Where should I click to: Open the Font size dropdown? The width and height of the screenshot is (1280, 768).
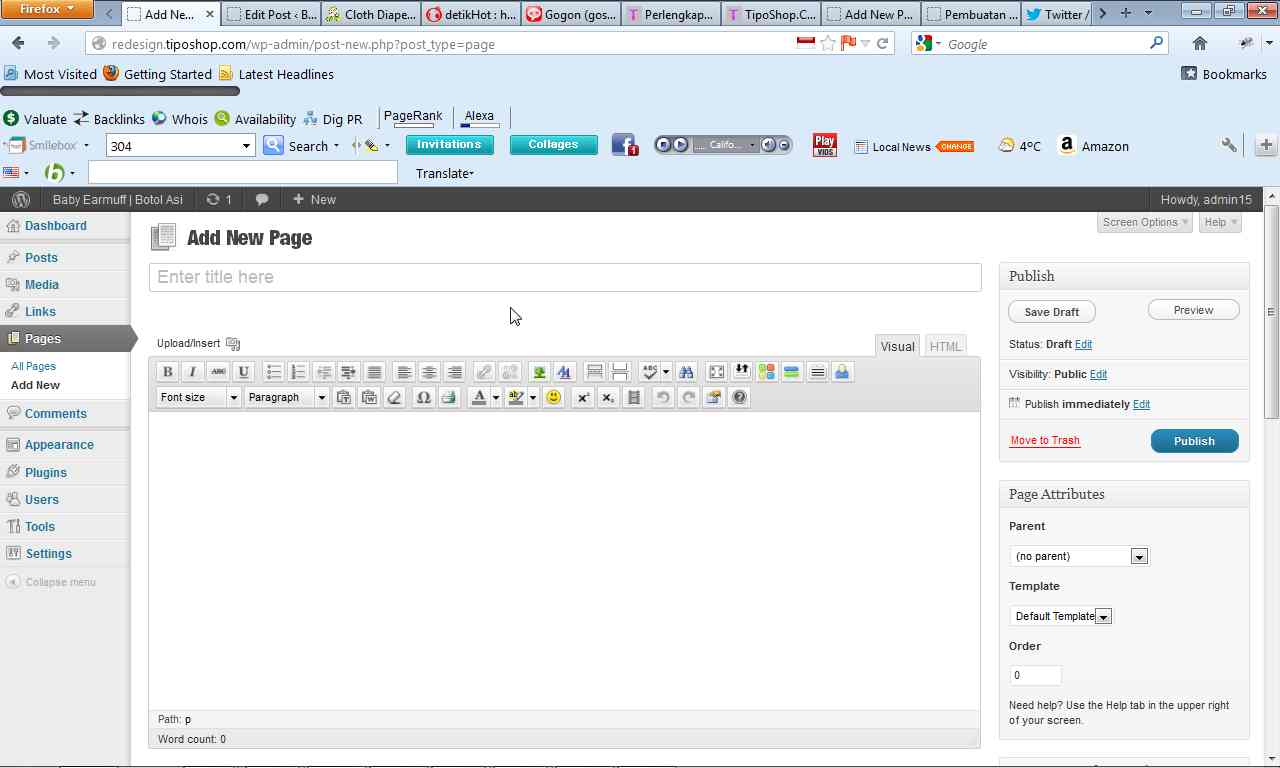[x=199, y=398]
